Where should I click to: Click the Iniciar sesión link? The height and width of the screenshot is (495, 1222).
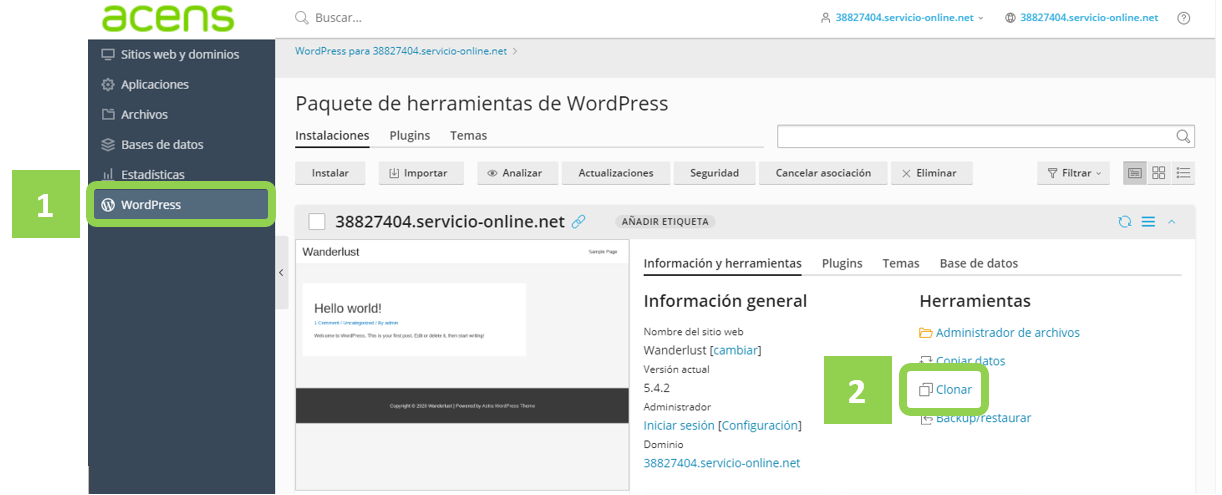[x=679, y=425]
